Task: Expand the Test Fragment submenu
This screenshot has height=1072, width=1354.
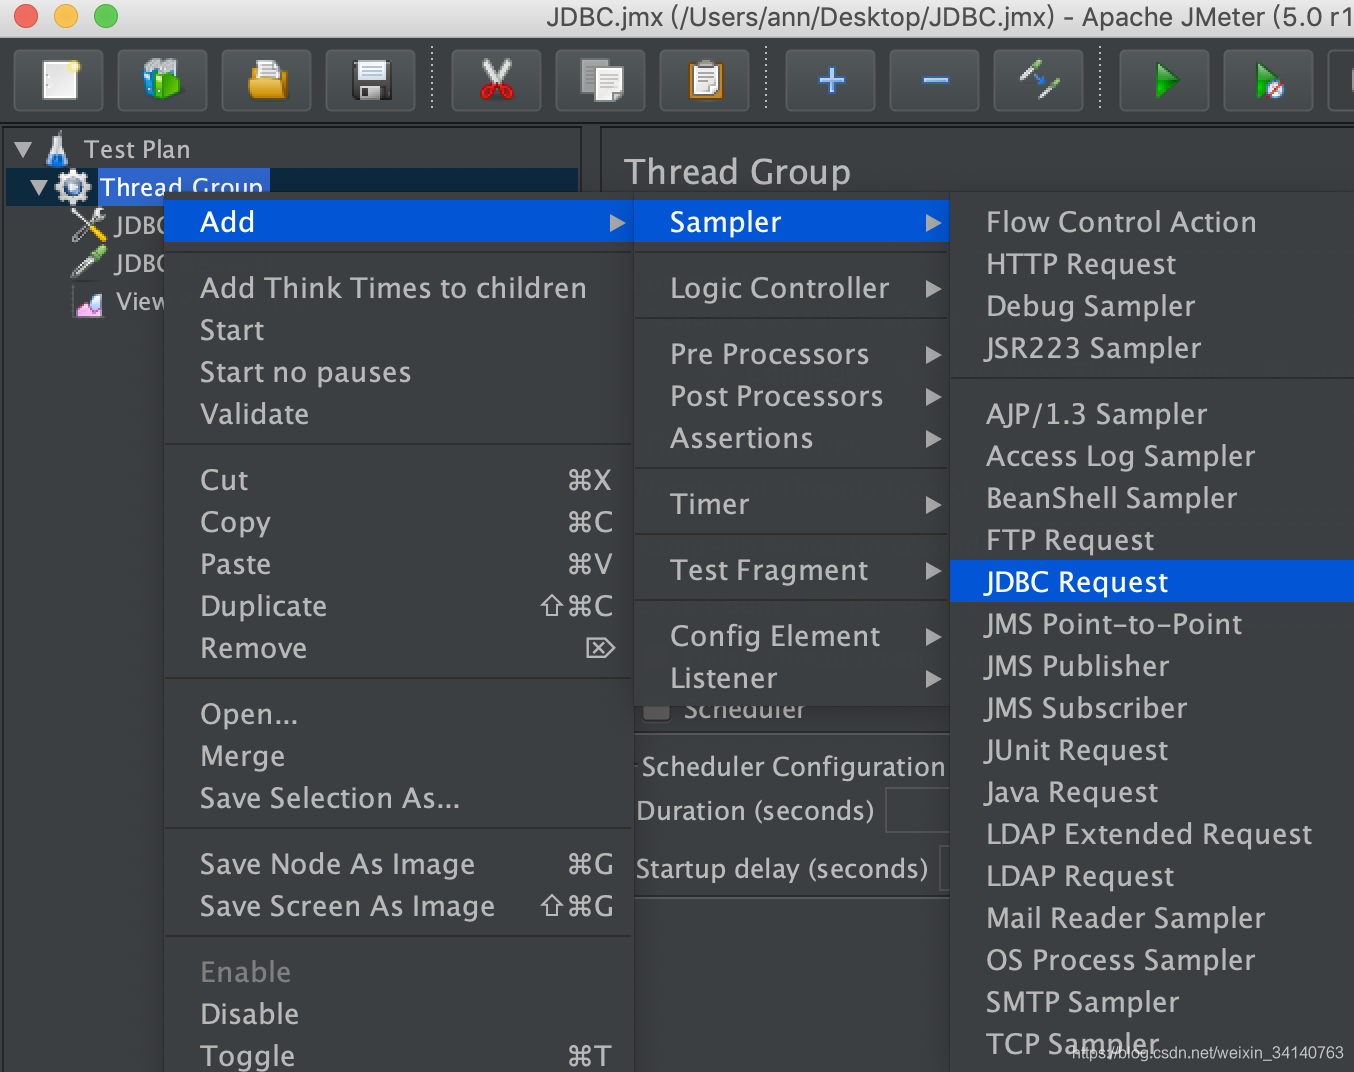Action: point(791,570)
